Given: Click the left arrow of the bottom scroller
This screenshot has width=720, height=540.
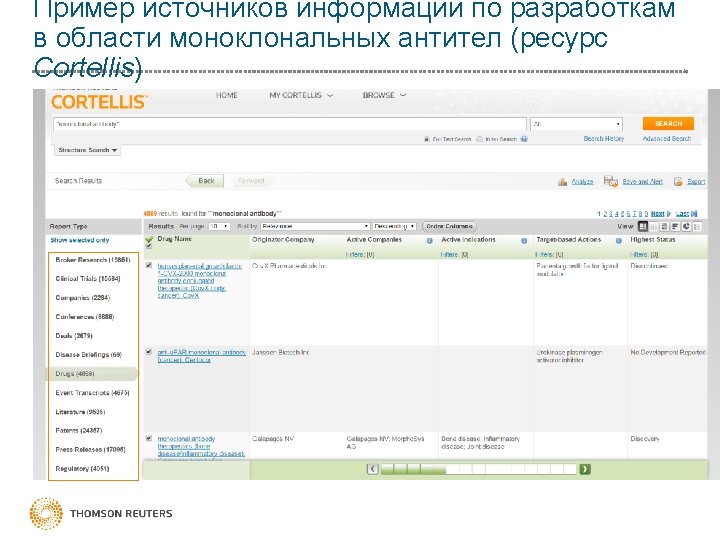Looking at the screenshot, I should coord(373,469).
